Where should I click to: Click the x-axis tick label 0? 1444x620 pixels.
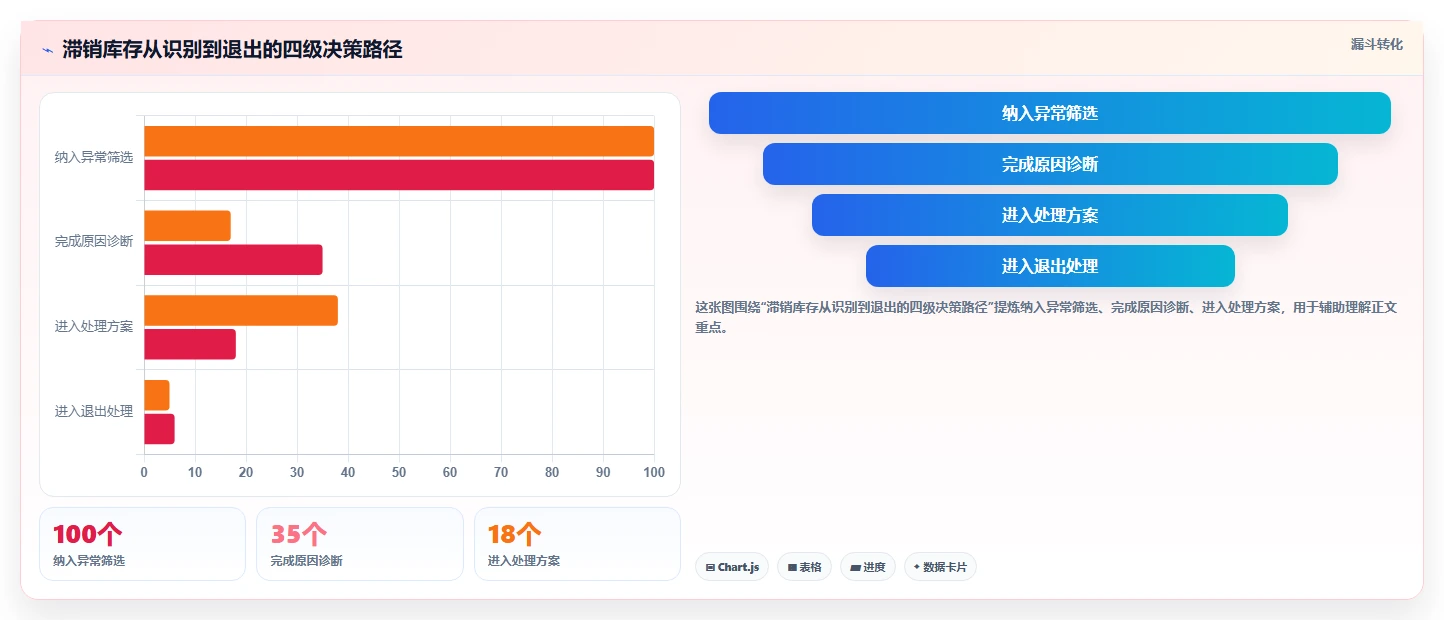[144, 472]
